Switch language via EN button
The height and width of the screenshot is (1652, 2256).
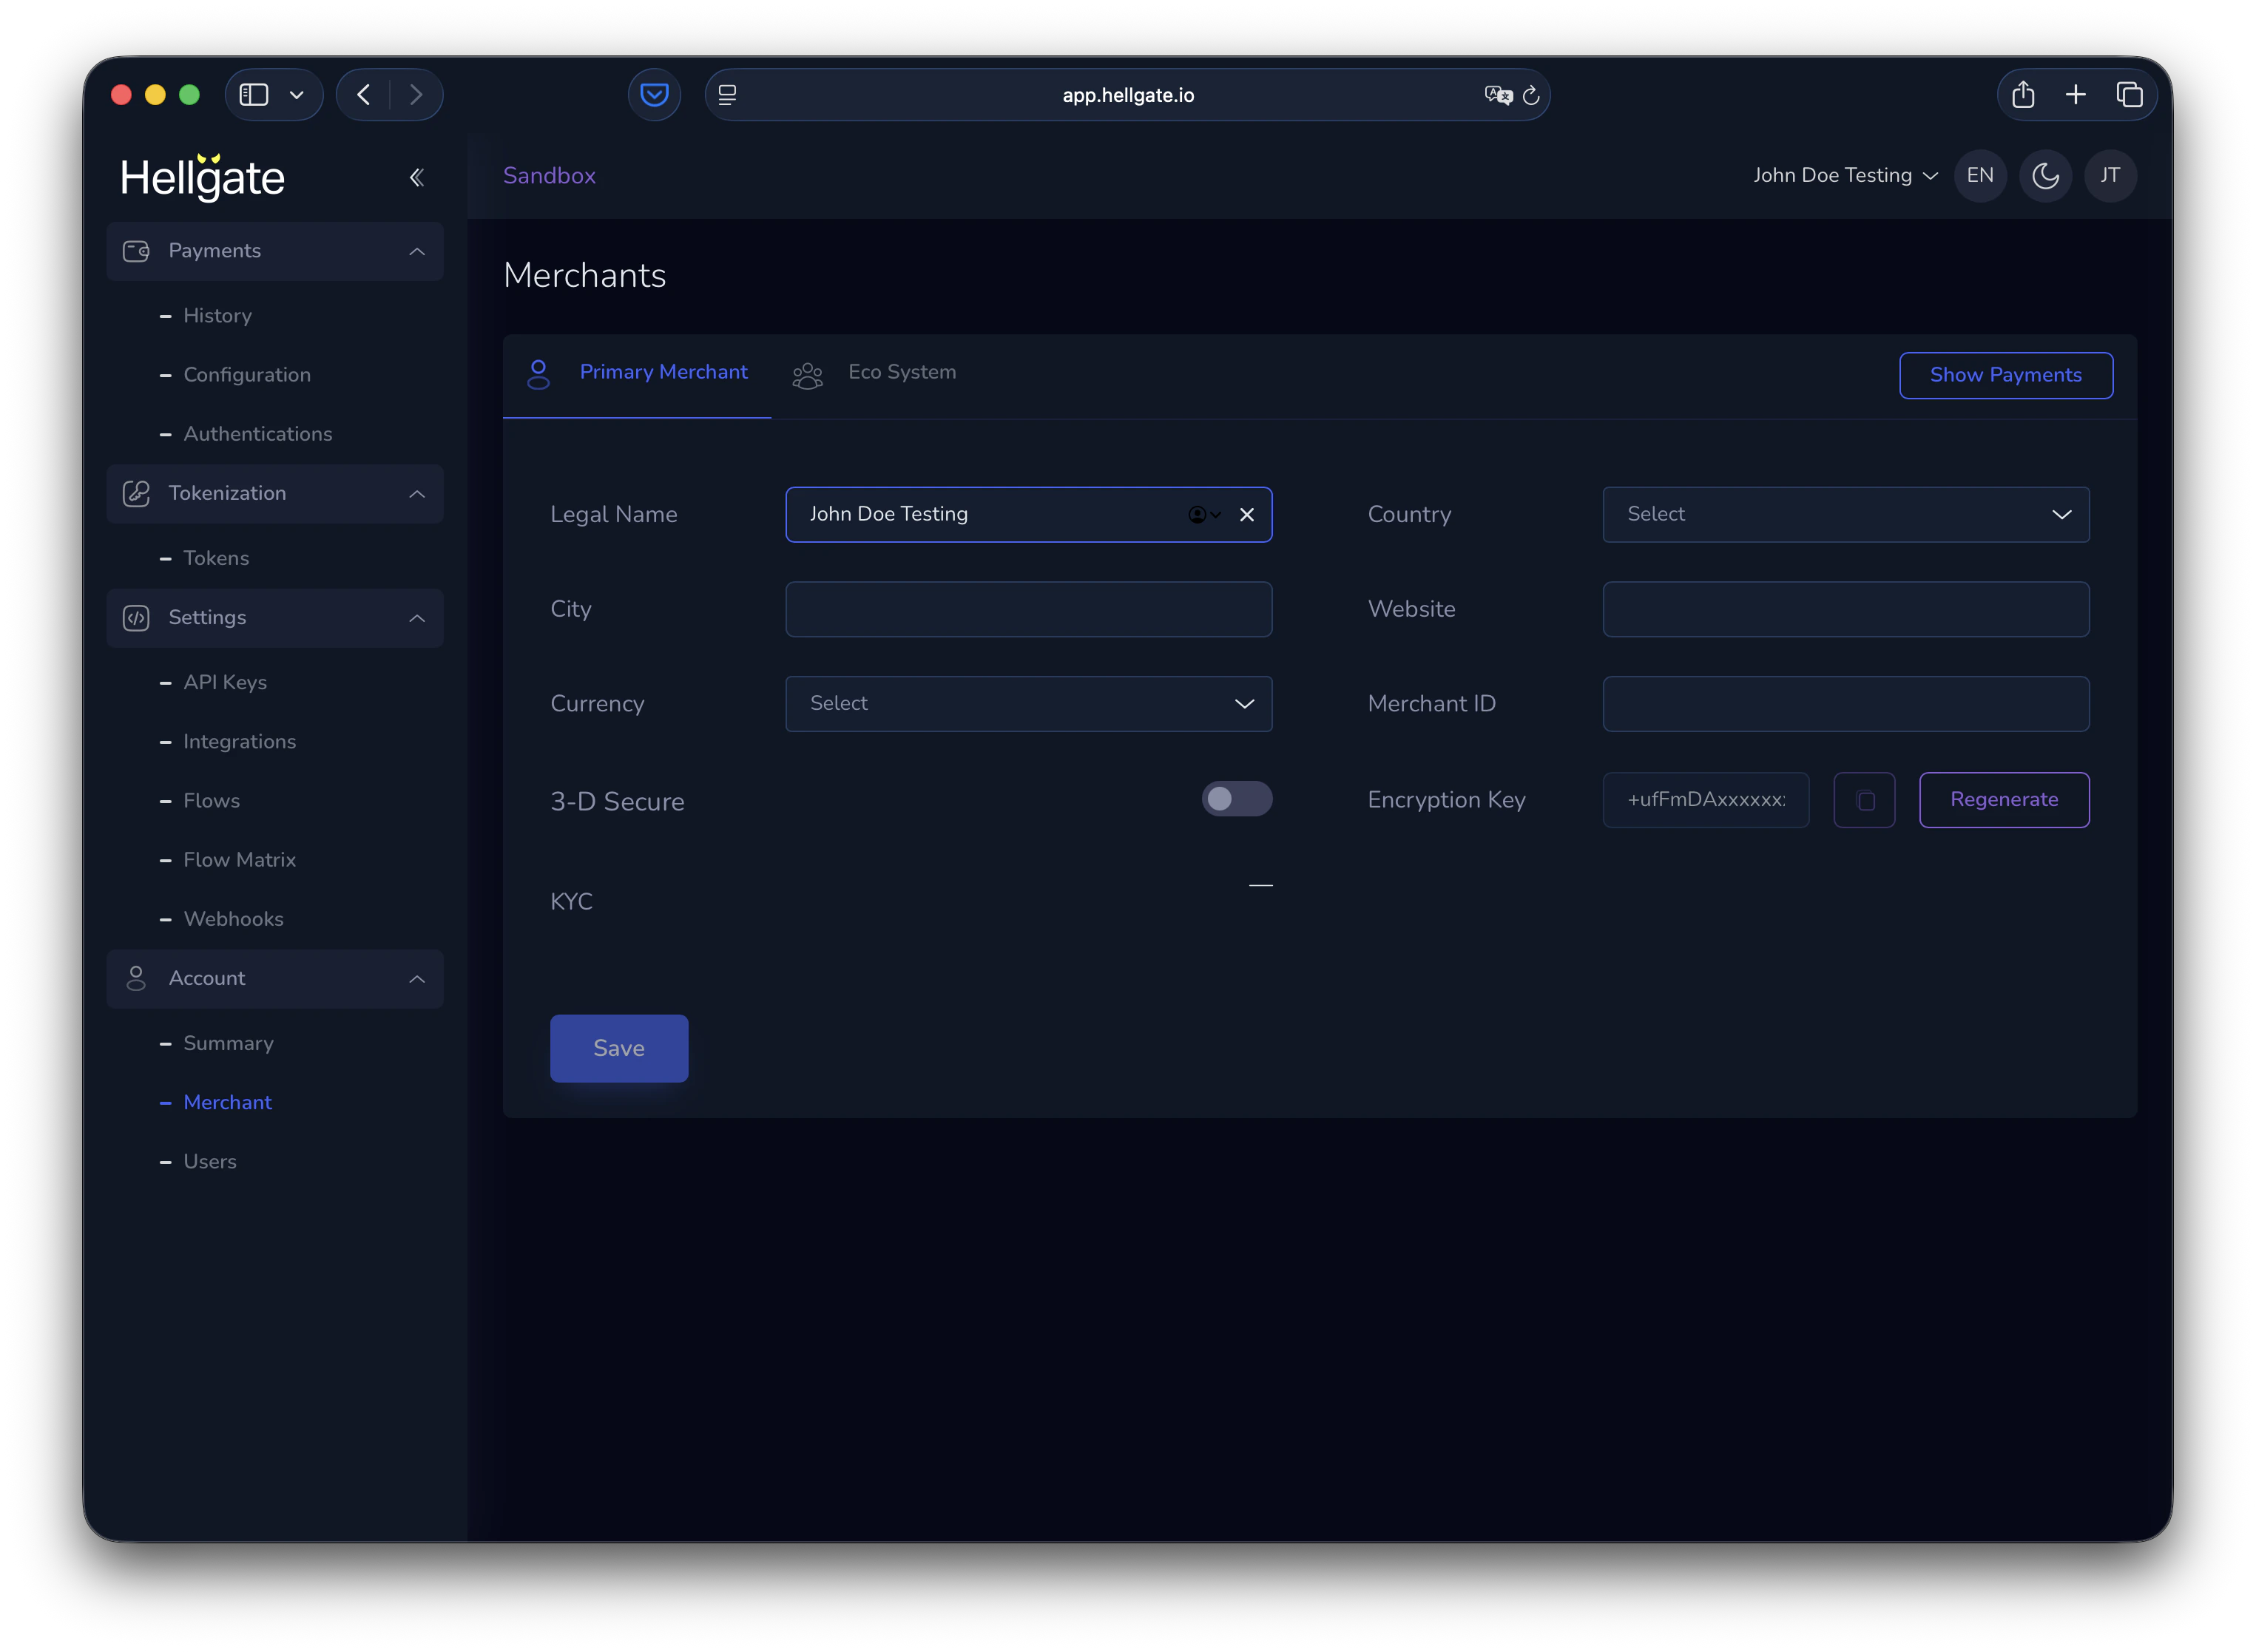1980,176
